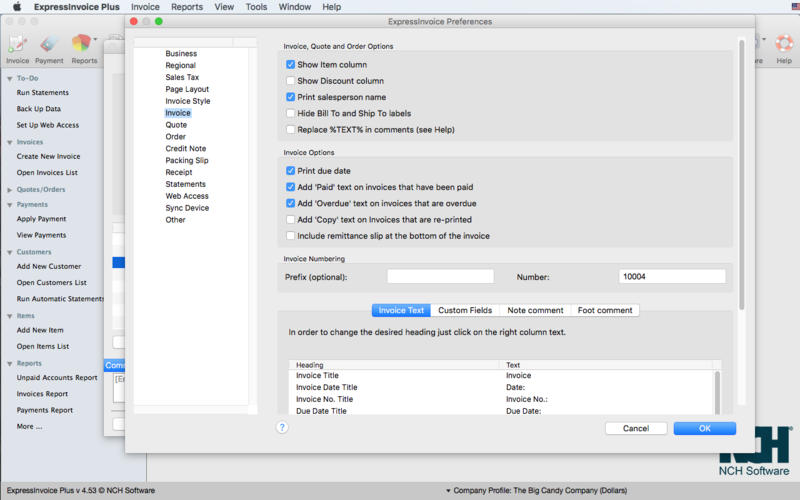Collapse the To-Do sidebar section

[10, 78]
